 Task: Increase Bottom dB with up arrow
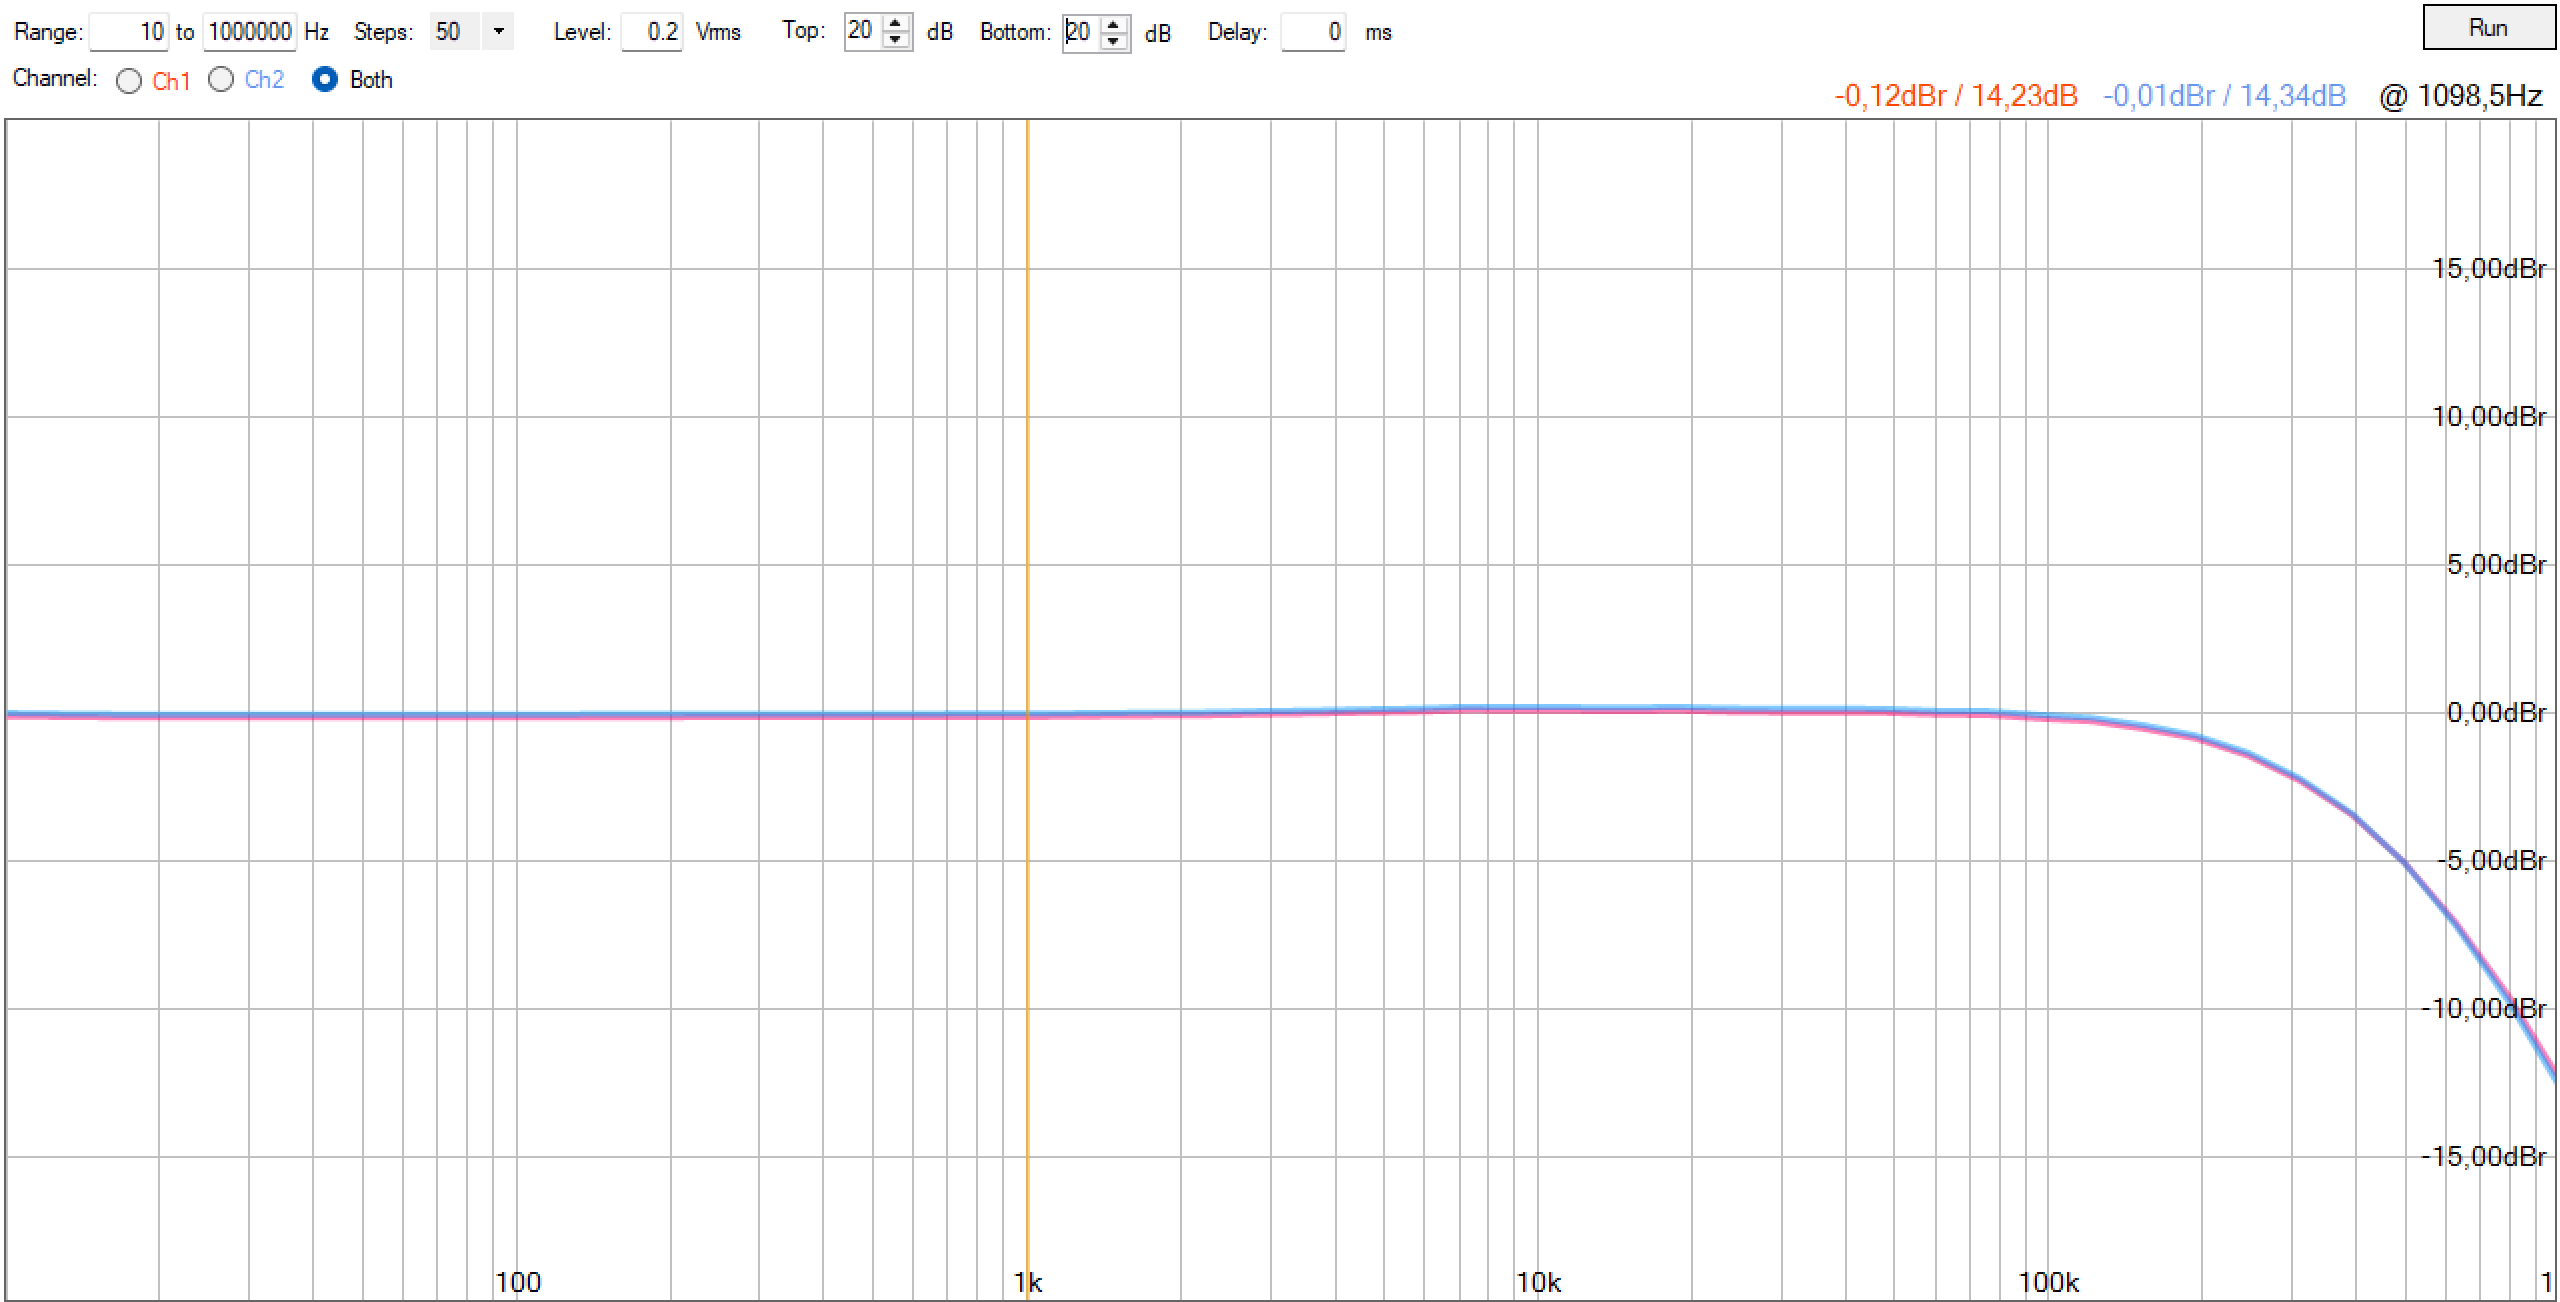1114,23
